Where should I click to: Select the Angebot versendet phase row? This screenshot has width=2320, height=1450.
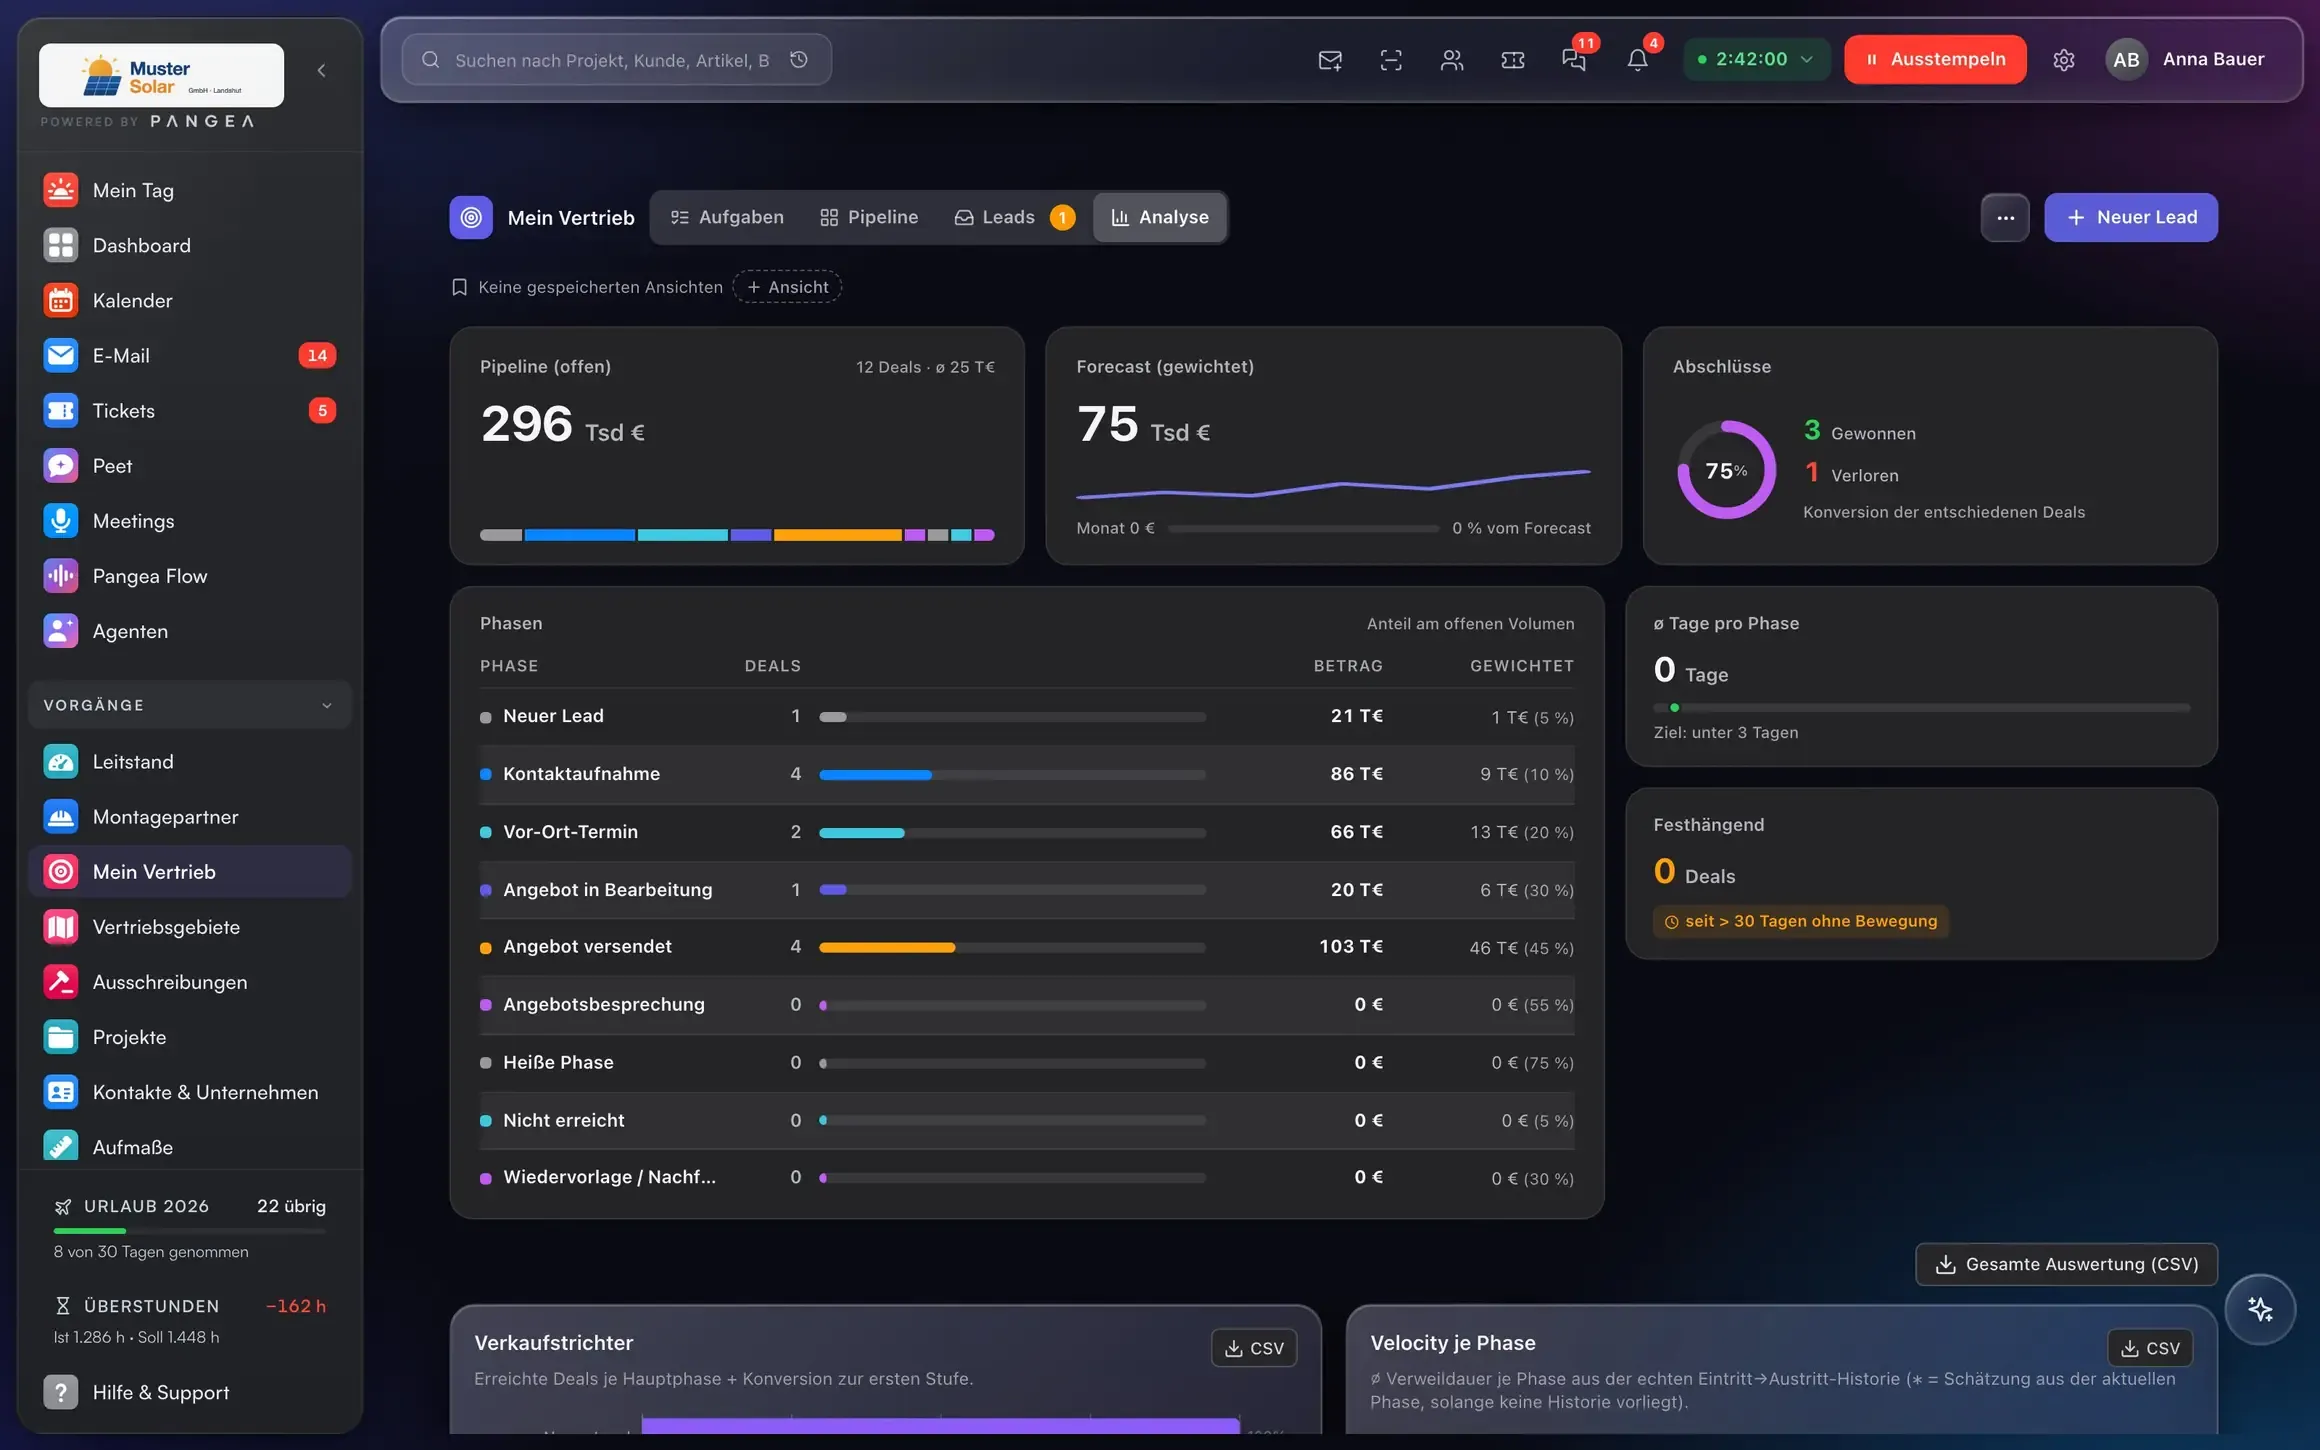pos(1027,947)
